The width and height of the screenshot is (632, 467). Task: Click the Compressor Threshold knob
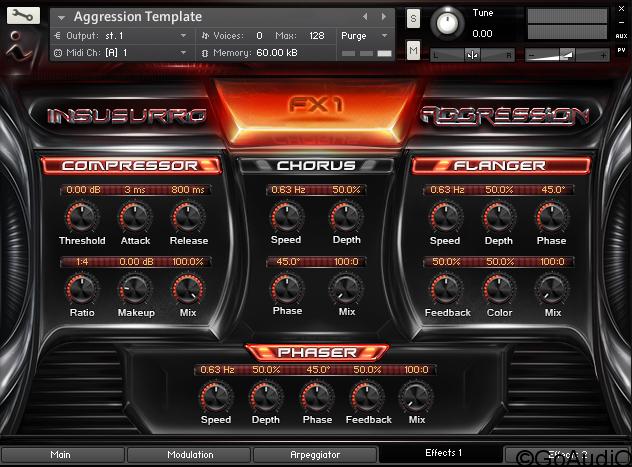(x=82, y=216)
